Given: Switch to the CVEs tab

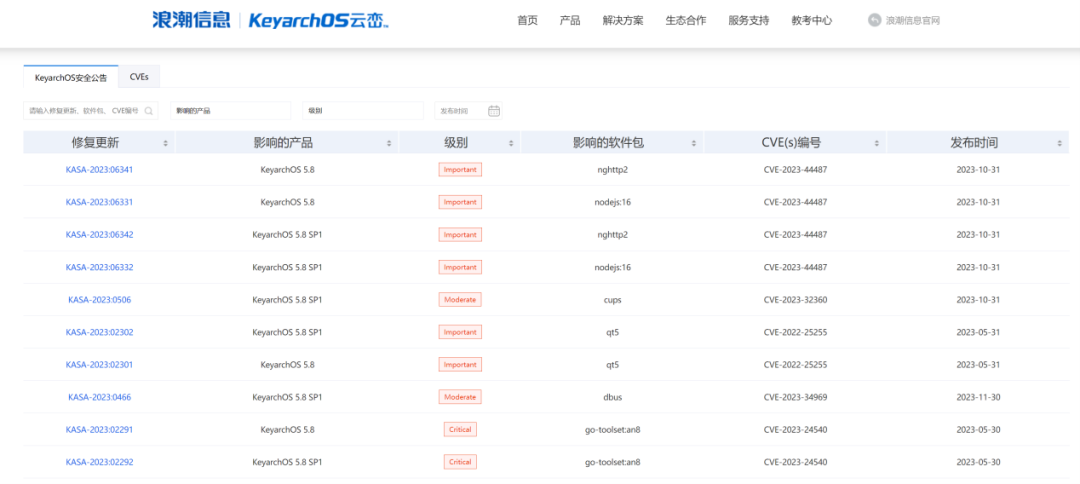Looking at the screenshot, I should point(139,77).
